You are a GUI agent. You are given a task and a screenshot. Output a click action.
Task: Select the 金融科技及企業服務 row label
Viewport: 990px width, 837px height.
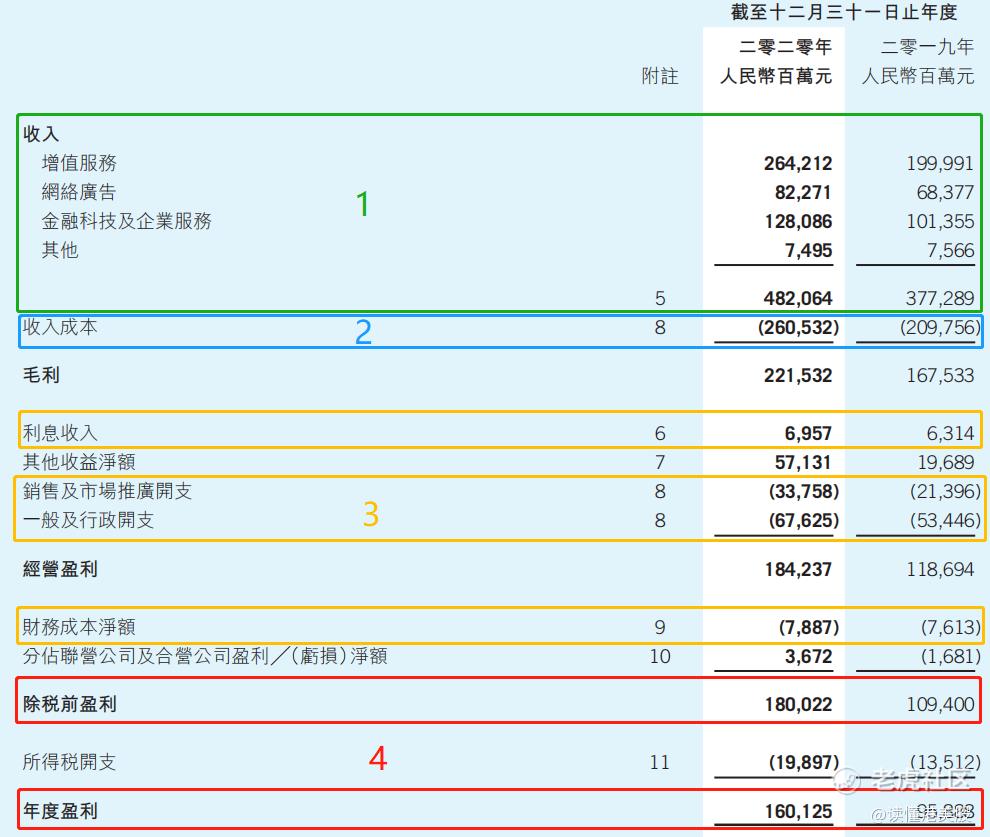pos(126,221)
